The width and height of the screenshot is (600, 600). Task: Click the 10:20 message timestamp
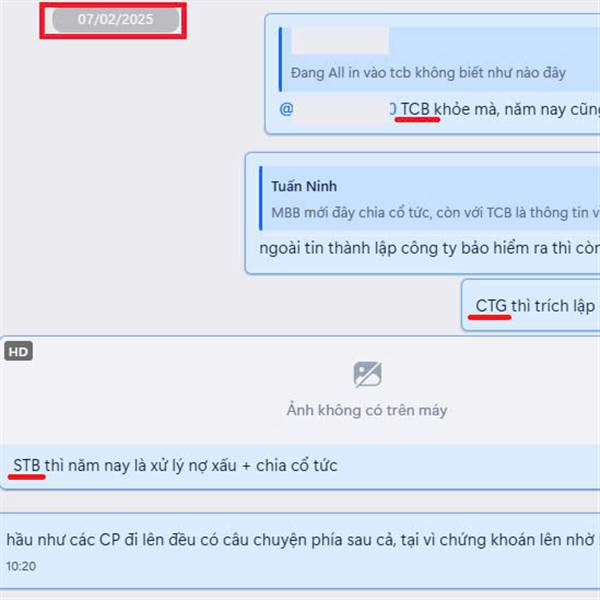coord(21,566)
